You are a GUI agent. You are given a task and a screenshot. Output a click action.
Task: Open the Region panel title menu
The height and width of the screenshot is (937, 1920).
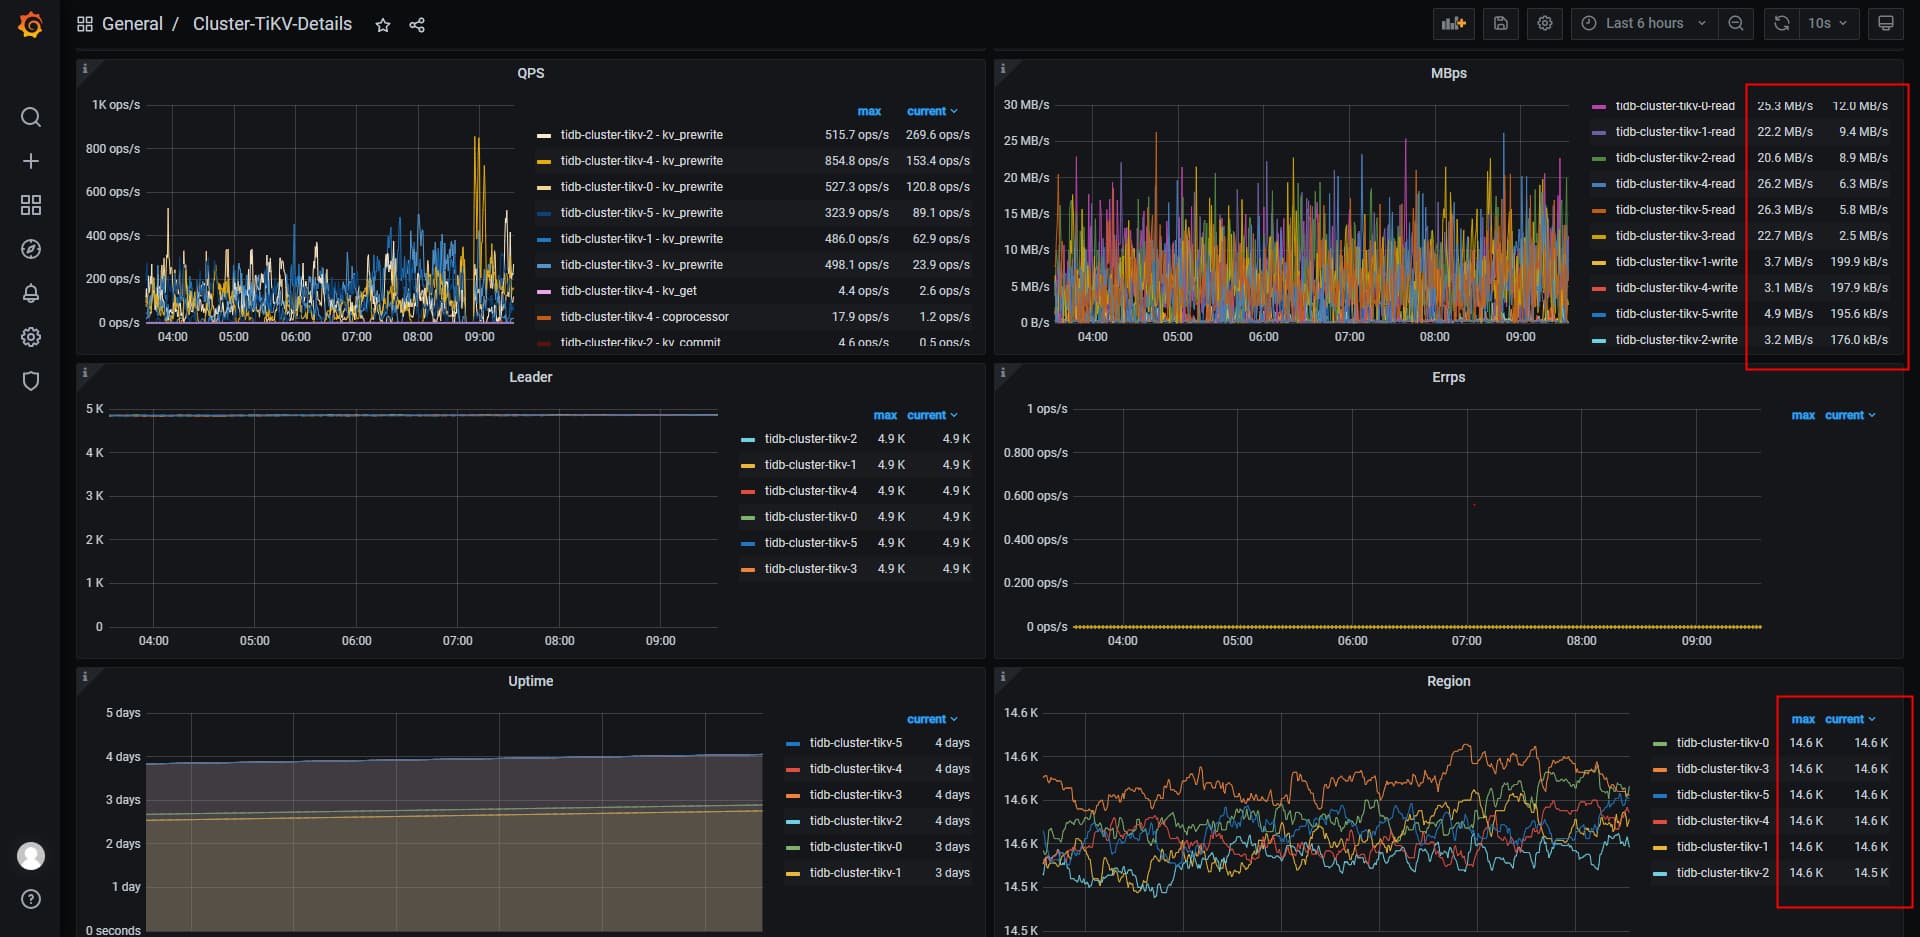(1448, 681)
